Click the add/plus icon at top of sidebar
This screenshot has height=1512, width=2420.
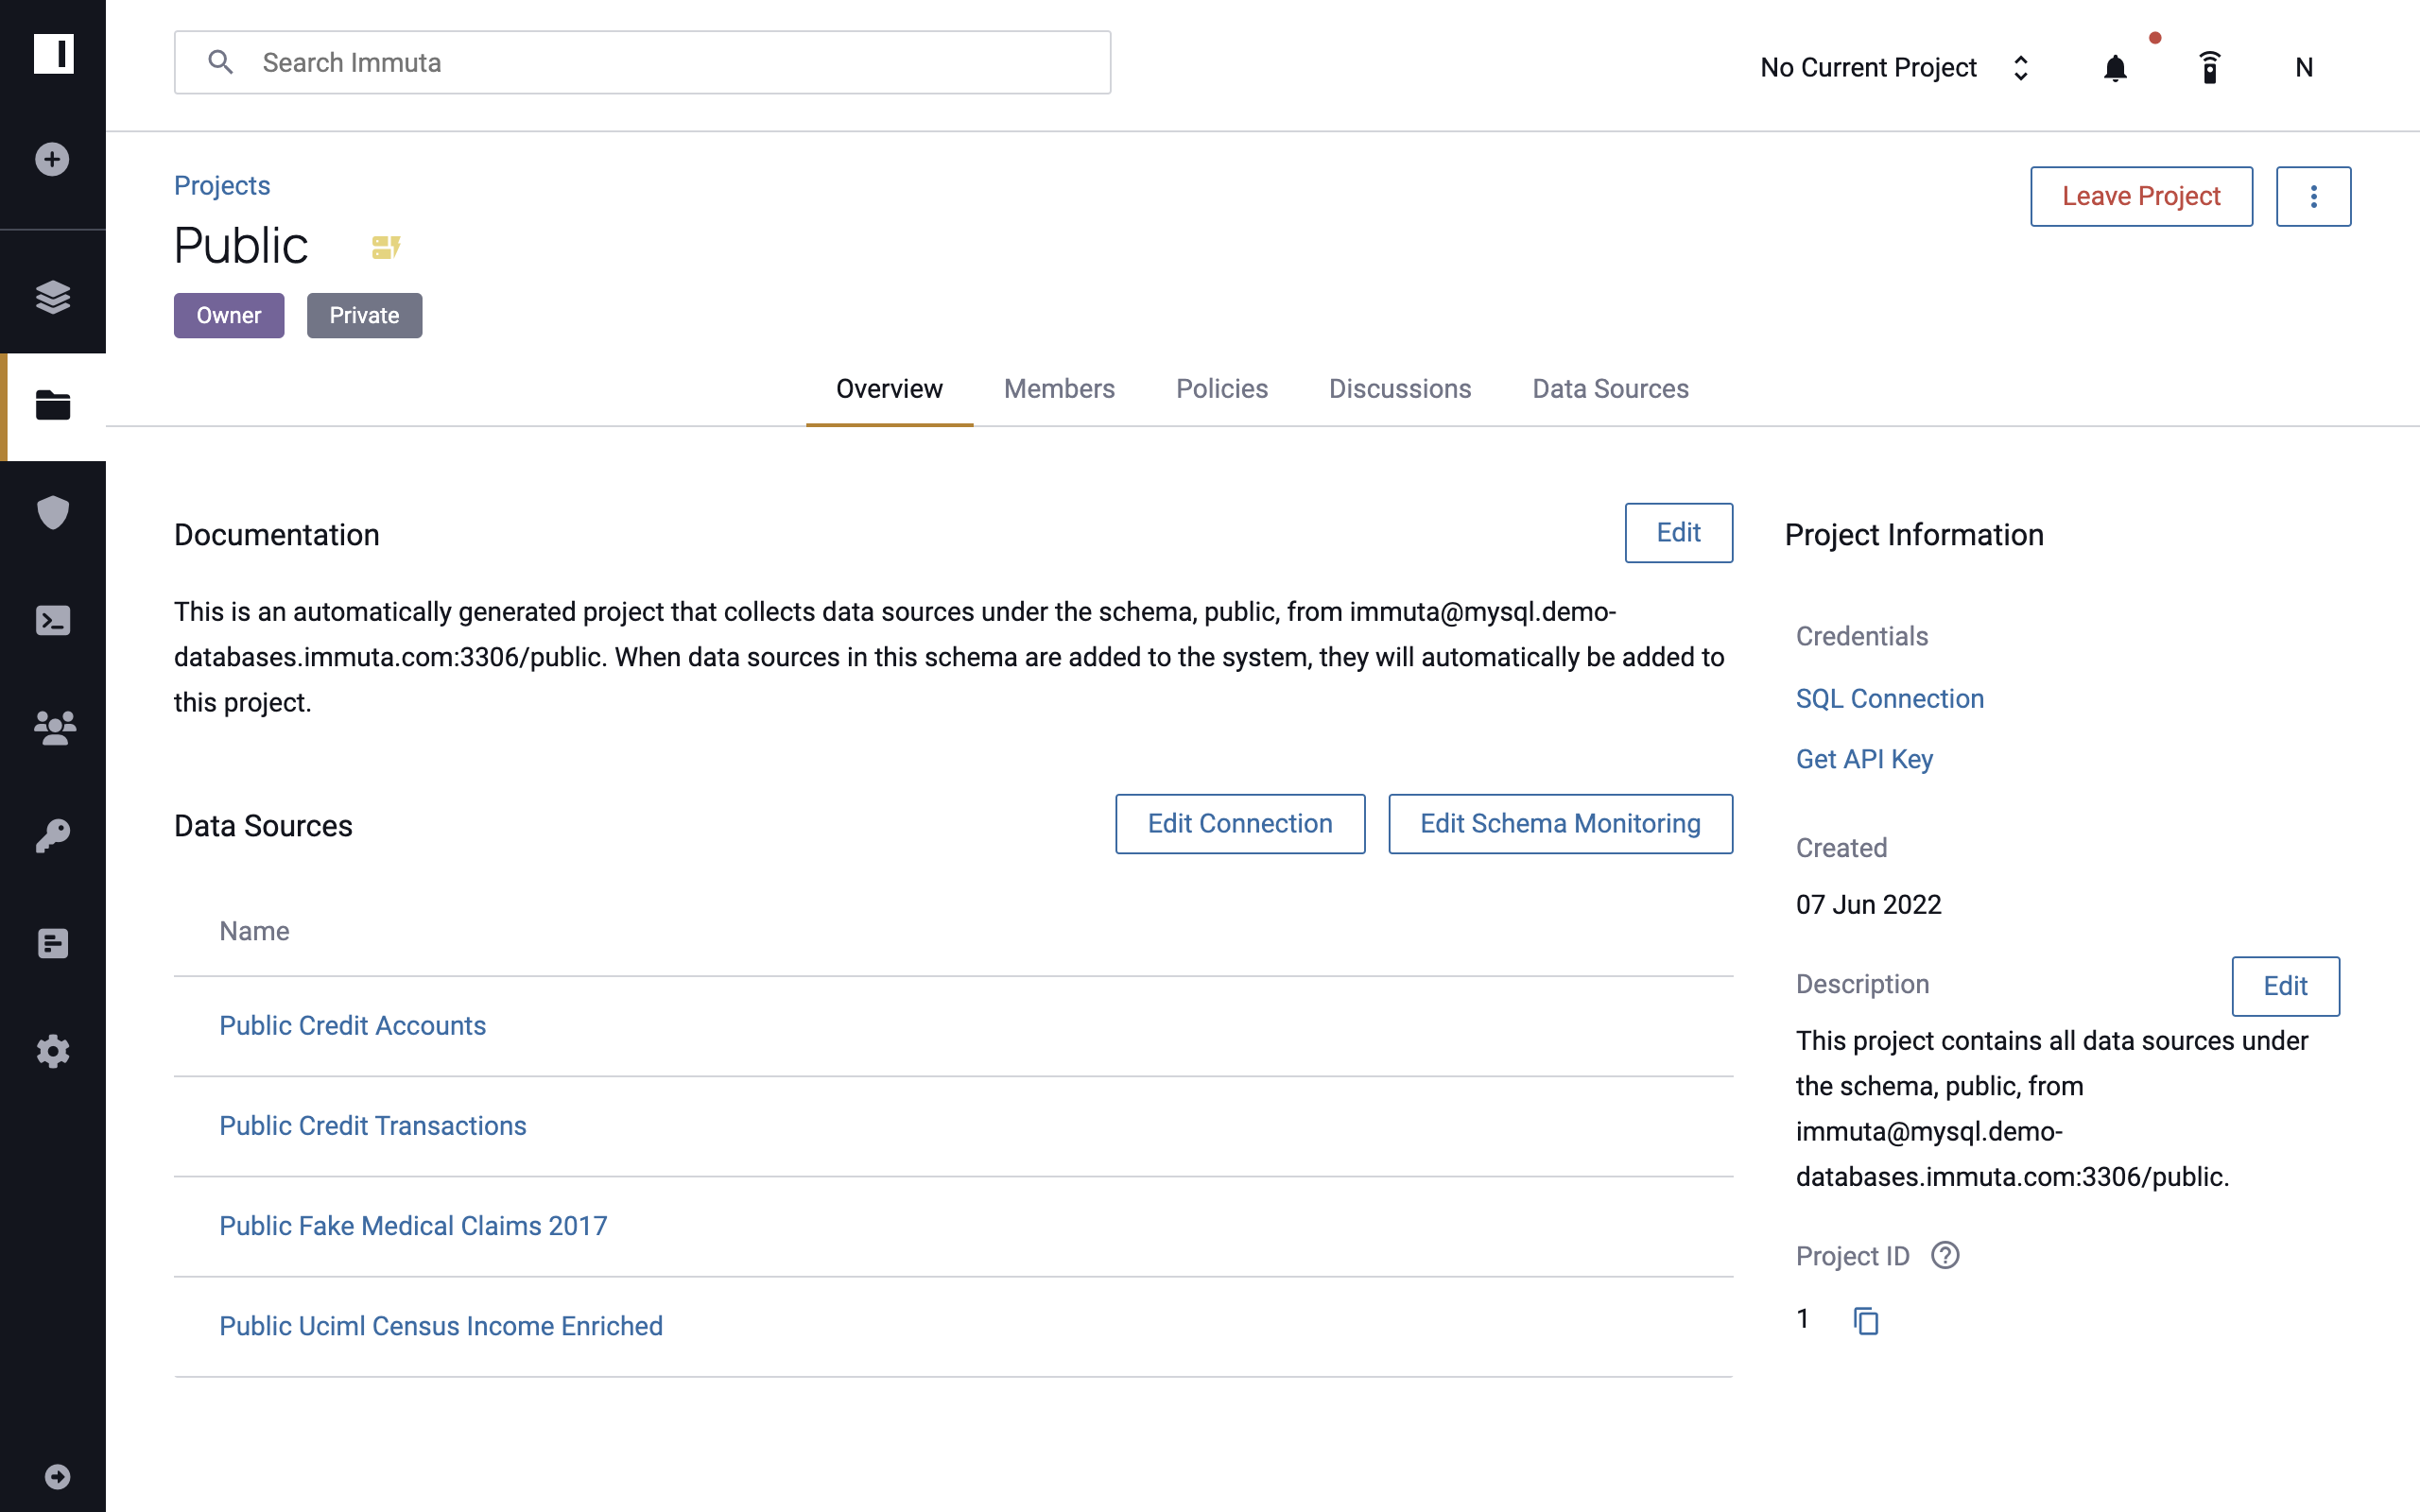click(x=52, y=157)
